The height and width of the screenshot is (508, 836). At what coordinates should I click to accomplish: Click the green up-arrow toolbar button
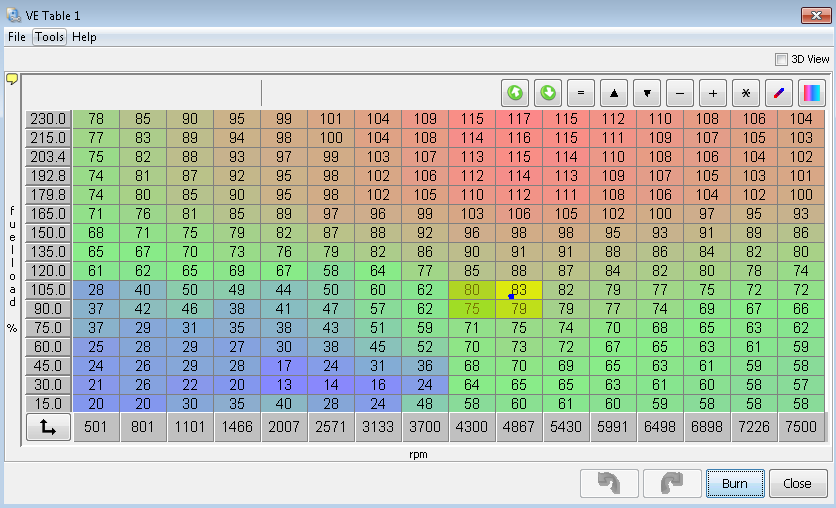515,93
